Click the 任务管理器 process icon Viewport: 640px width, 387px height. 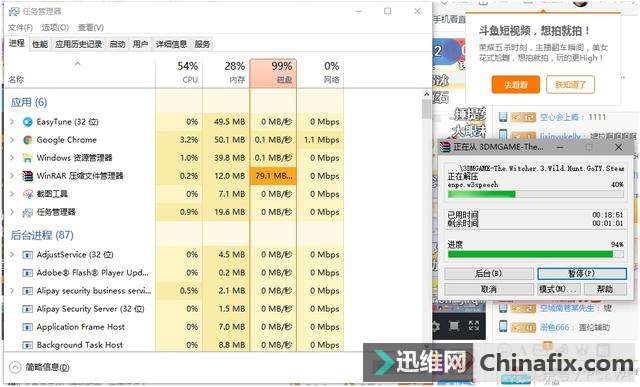coord(27,212)
